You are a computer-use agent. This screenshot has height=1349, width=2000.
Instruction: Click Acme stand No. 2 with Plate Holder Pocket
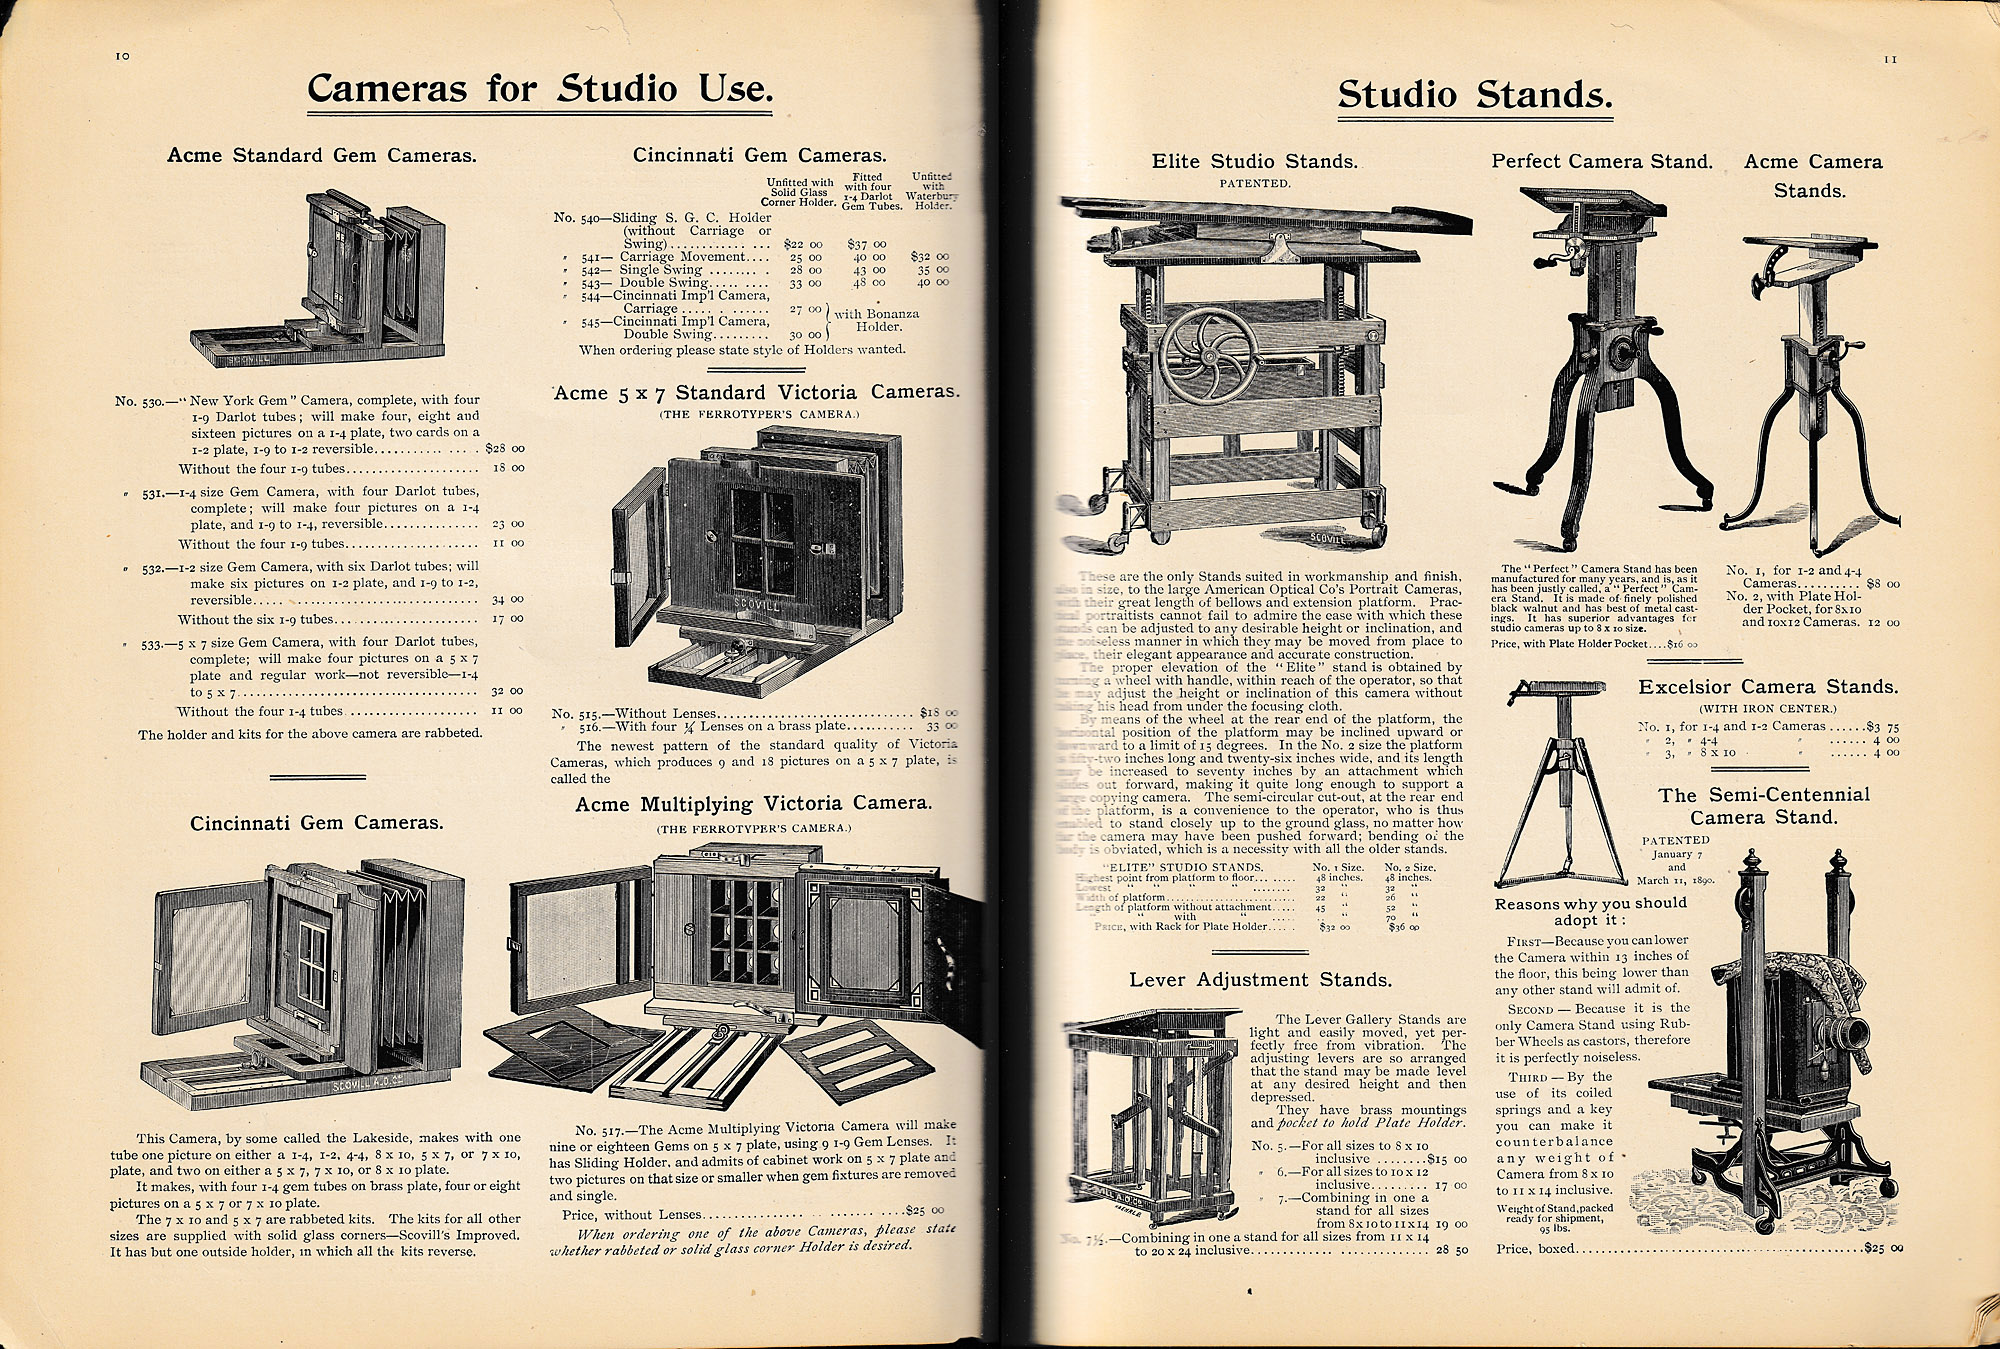[1813, 609]
